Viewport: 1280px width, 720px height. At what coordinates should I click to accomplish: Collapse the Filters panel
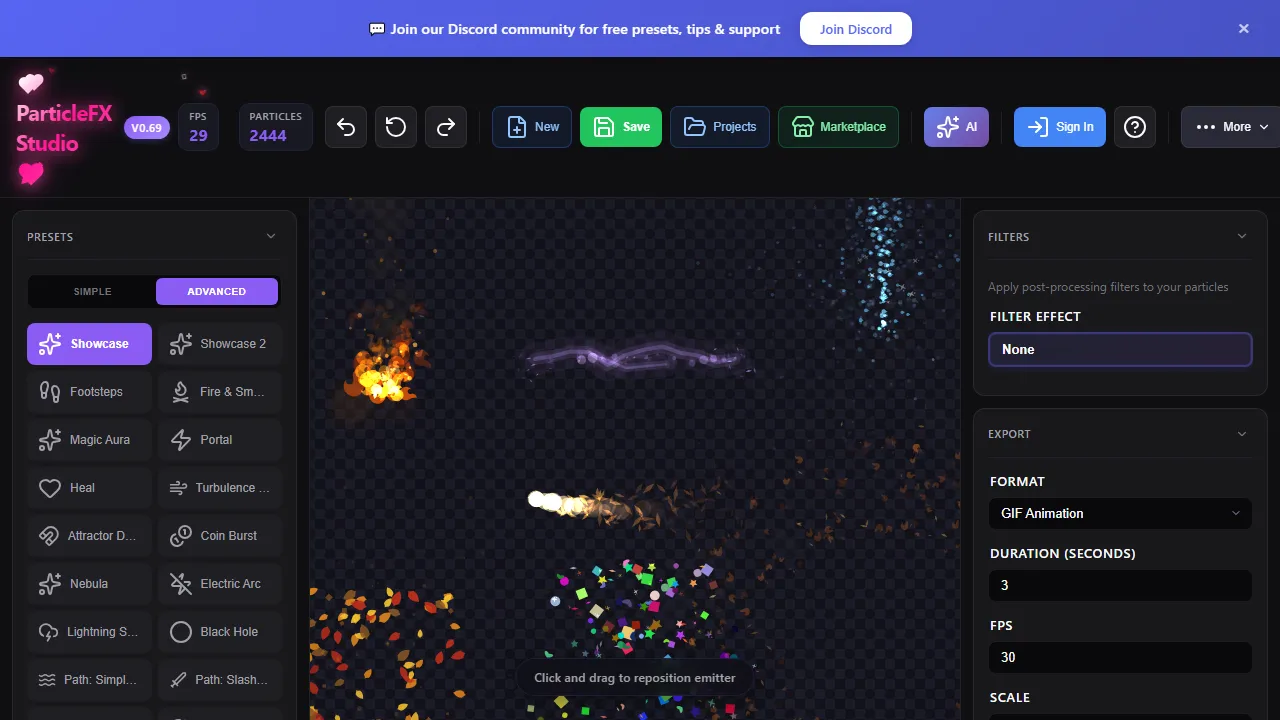[1242, 236]
